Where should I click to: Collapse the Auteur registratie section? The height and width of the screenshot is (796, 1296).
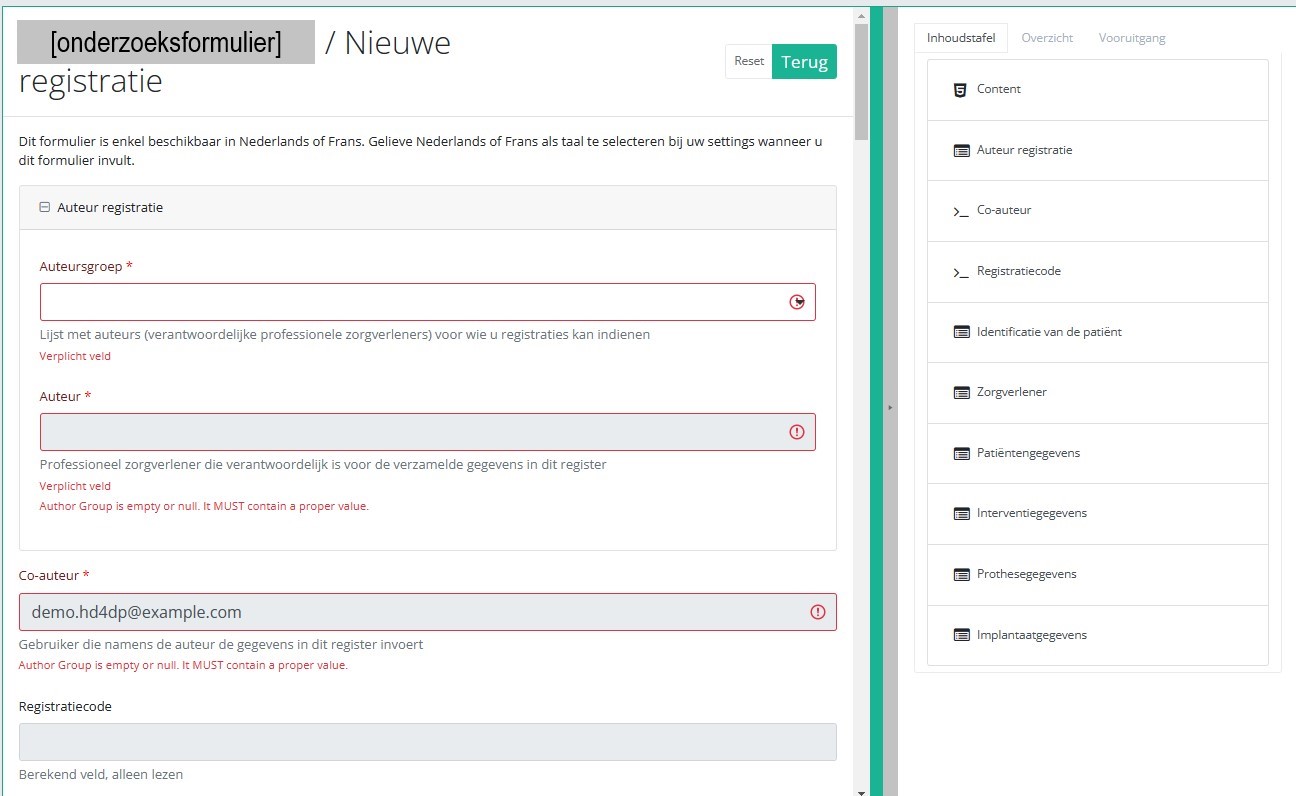pos(44,208)
